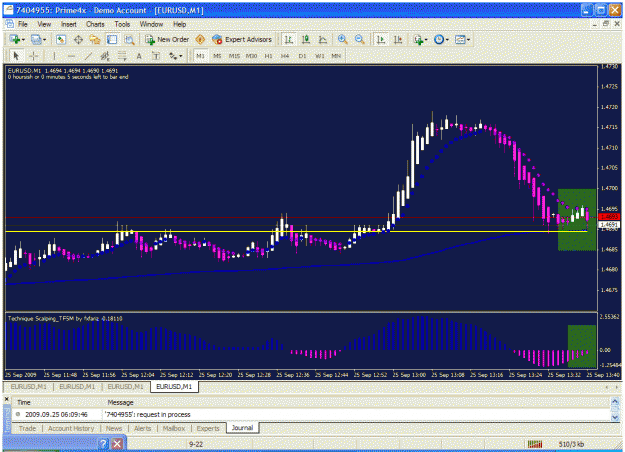Select the Crosshair tool

tap(33, 56)
